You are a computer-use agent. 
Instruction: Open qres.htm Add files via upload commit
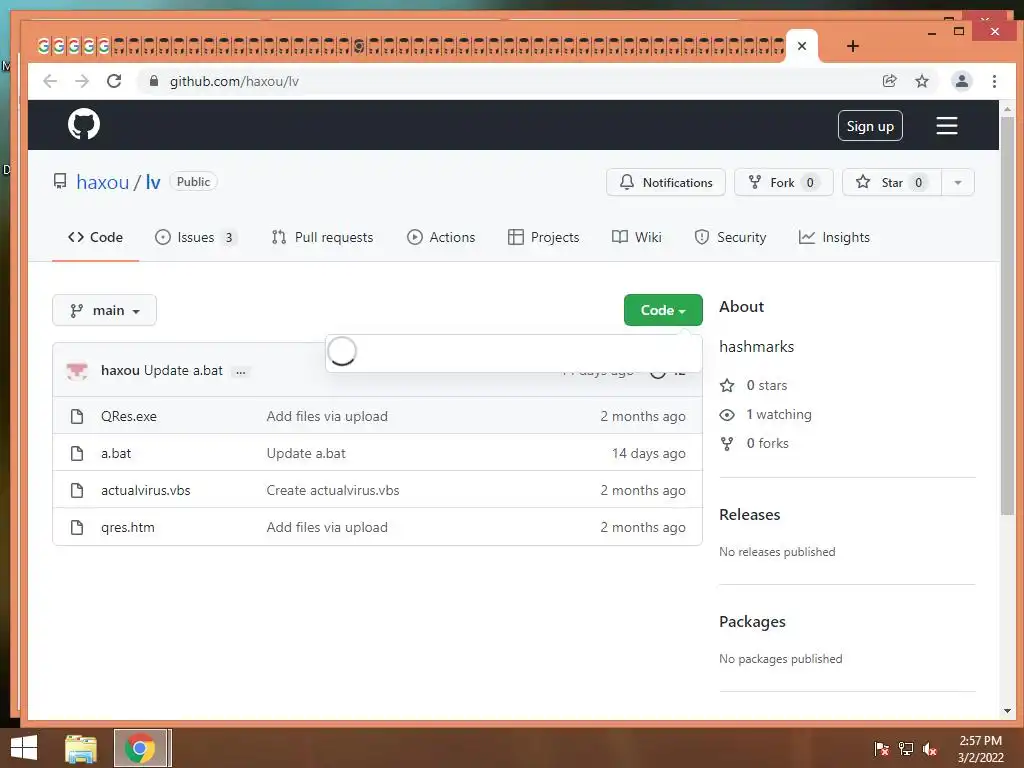tap(327, 527)
